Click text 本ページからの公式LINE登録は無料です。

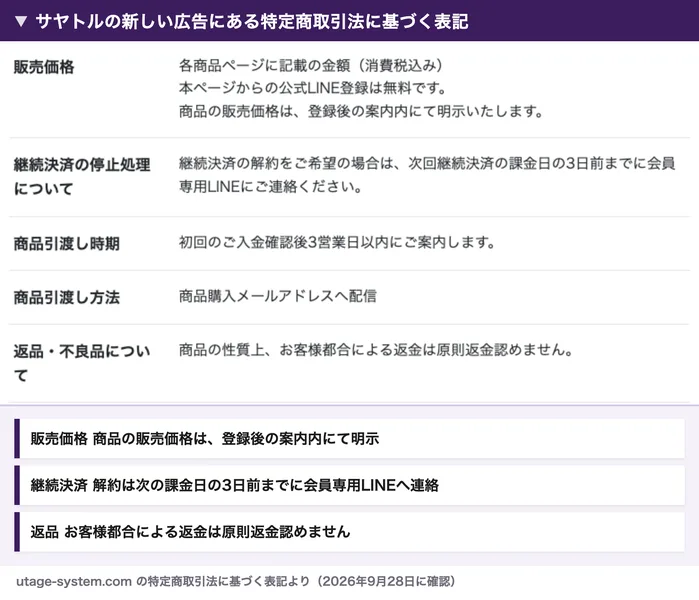[312, 88]
